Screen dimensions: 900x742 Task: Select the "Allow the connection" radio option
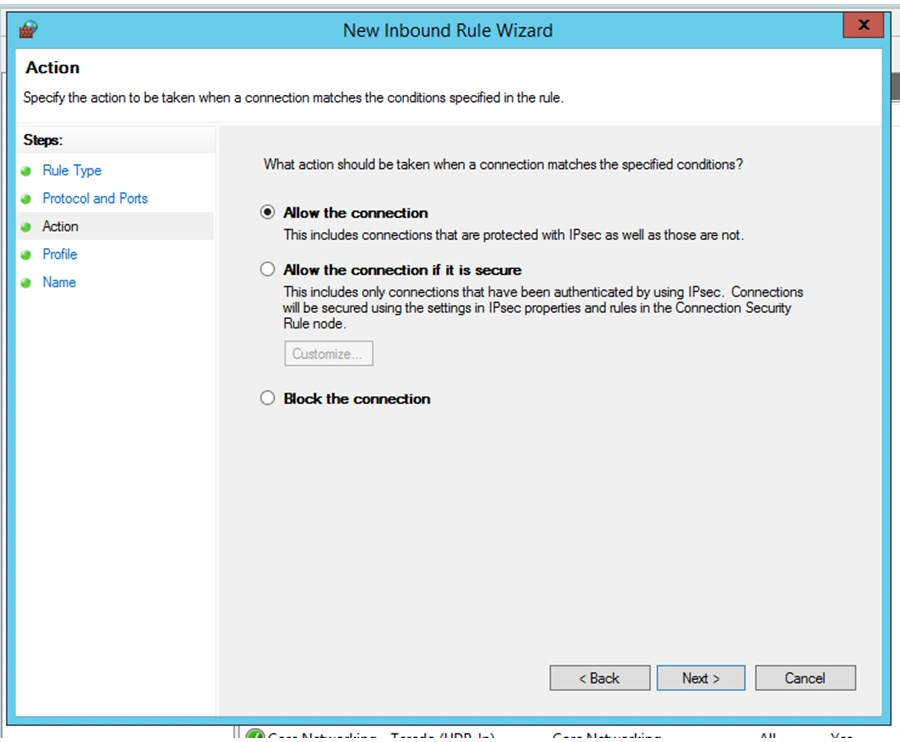click(267, 213)
